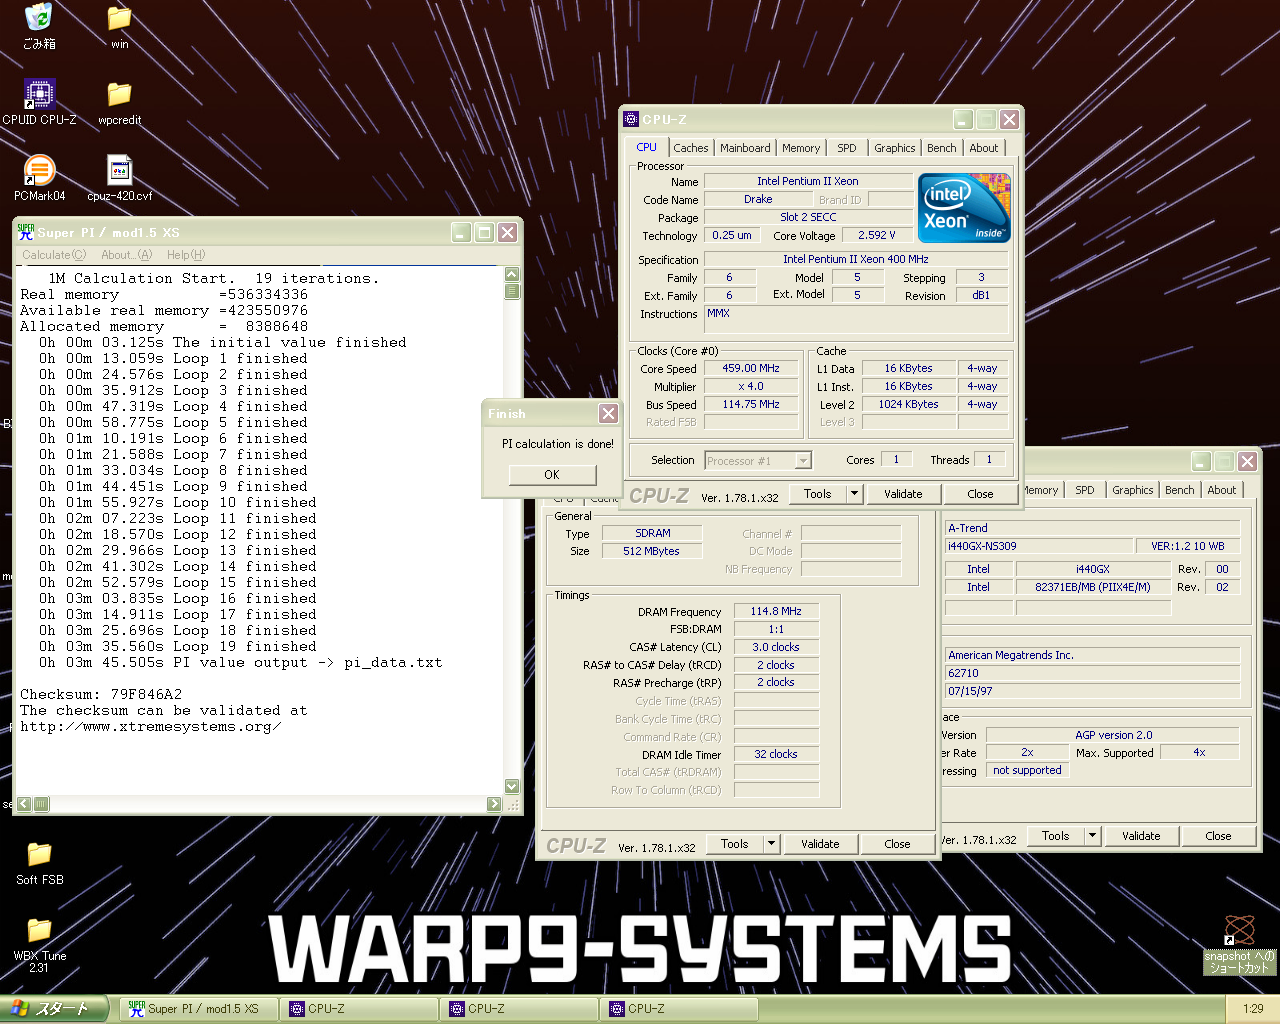Click 'Loop 19 finished' line in Super PI
Image resolution: width=1280 pixels, height=1024 pixels.
178,646
